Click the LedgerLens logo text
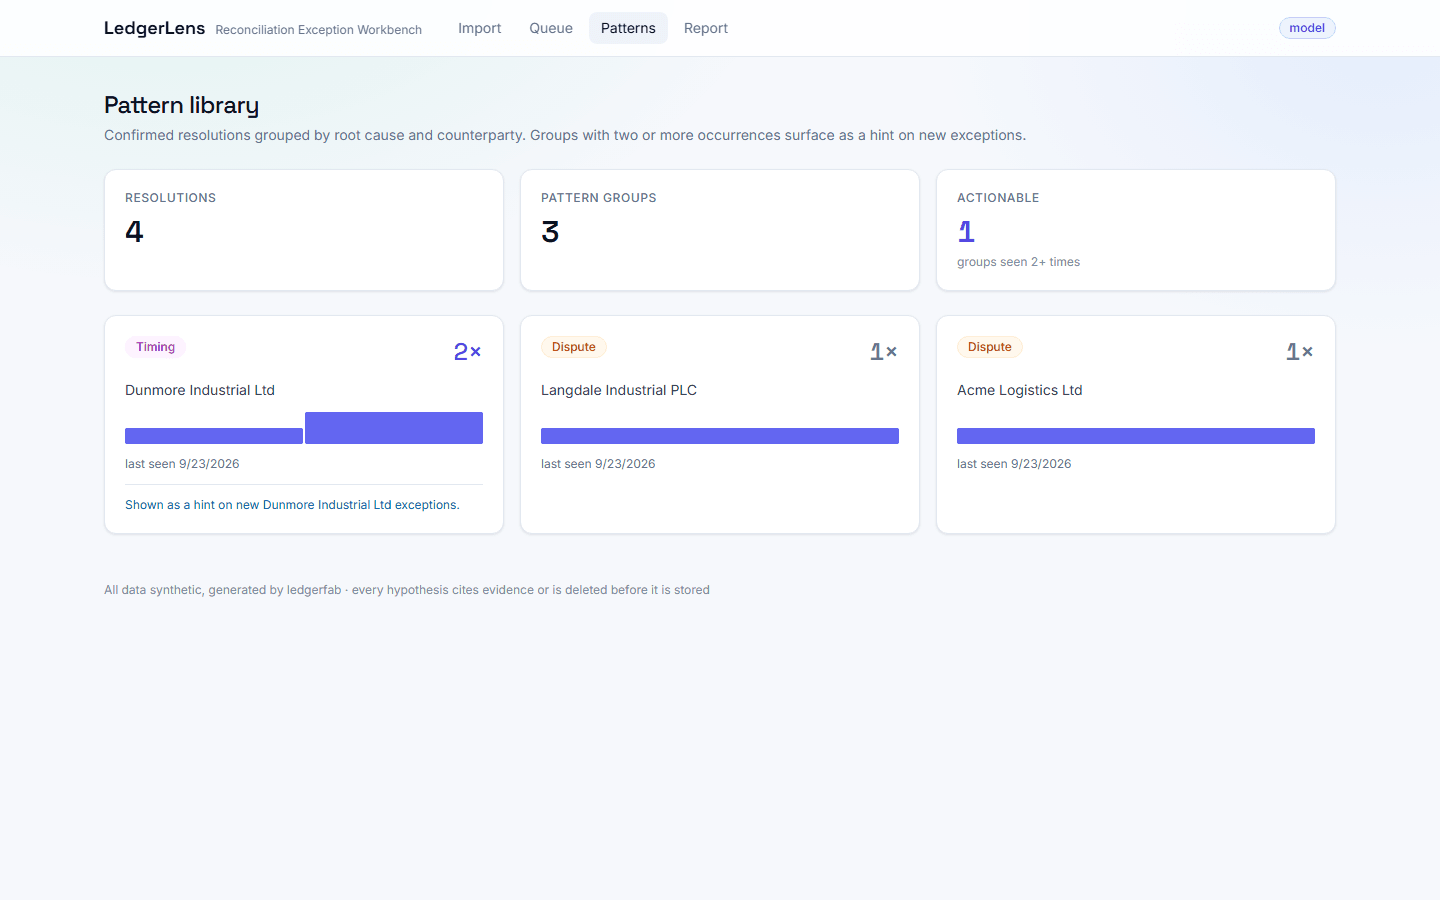 (x=154, y=28)
